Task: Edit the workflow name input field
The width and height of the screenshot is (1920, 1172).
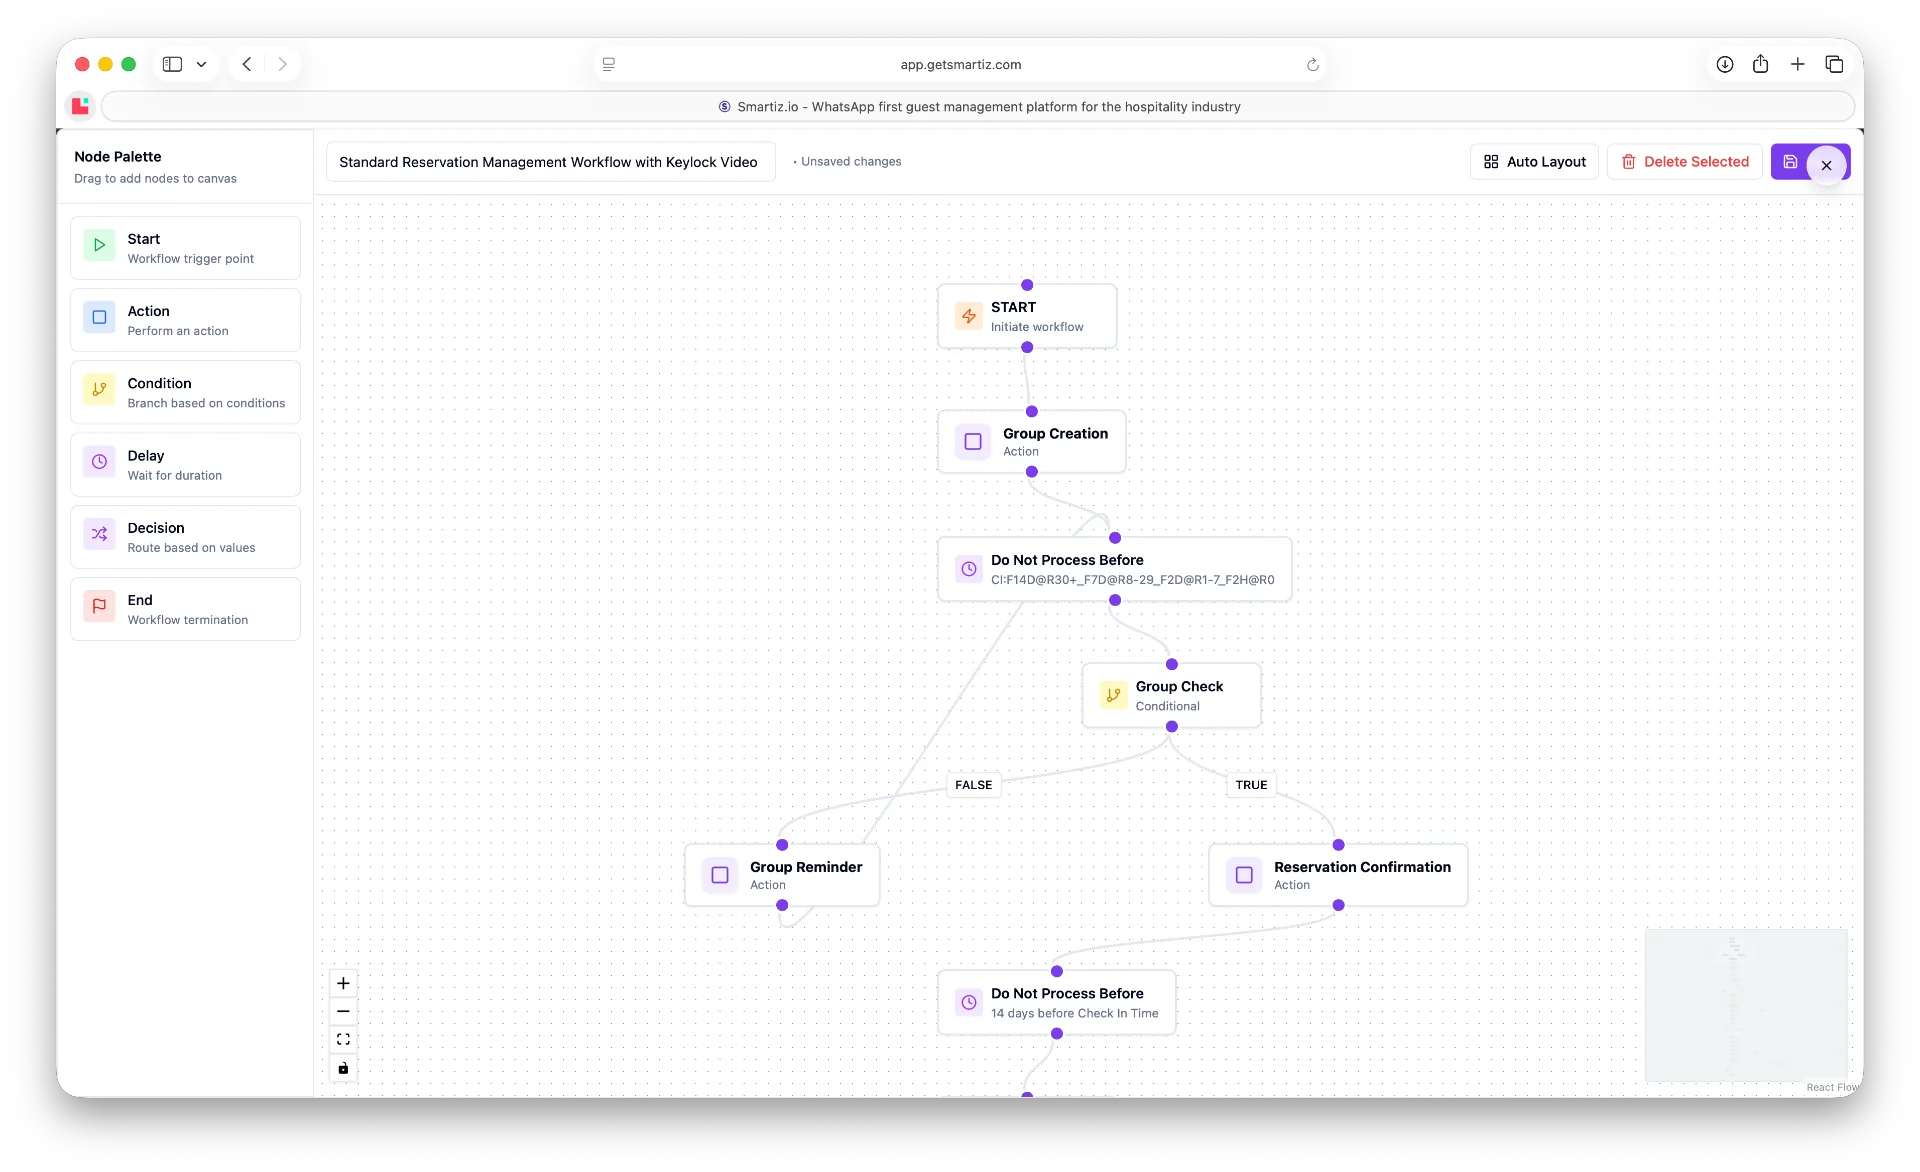Action: [550, 162]
